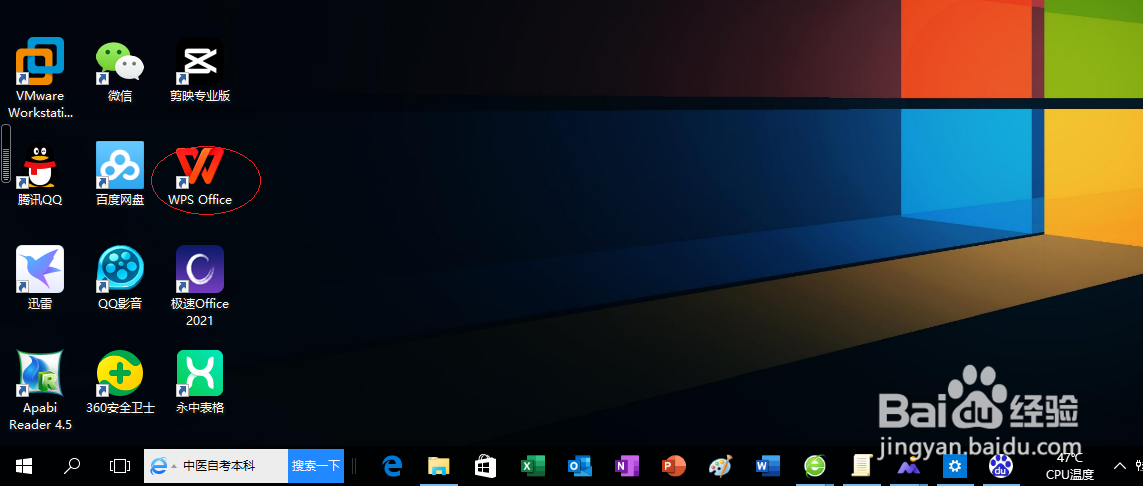The width and height of the screenshot is (1143, 486).
Task: Click the 搜索一下 button
Action: tap(316, 466)
